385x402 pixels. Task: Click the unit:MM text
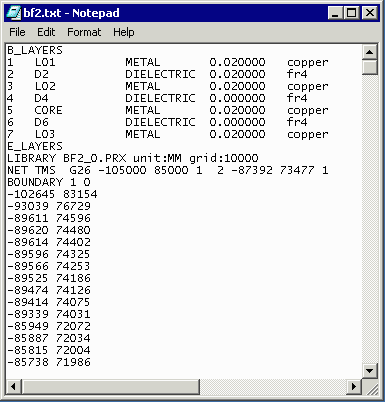point(157,158)
